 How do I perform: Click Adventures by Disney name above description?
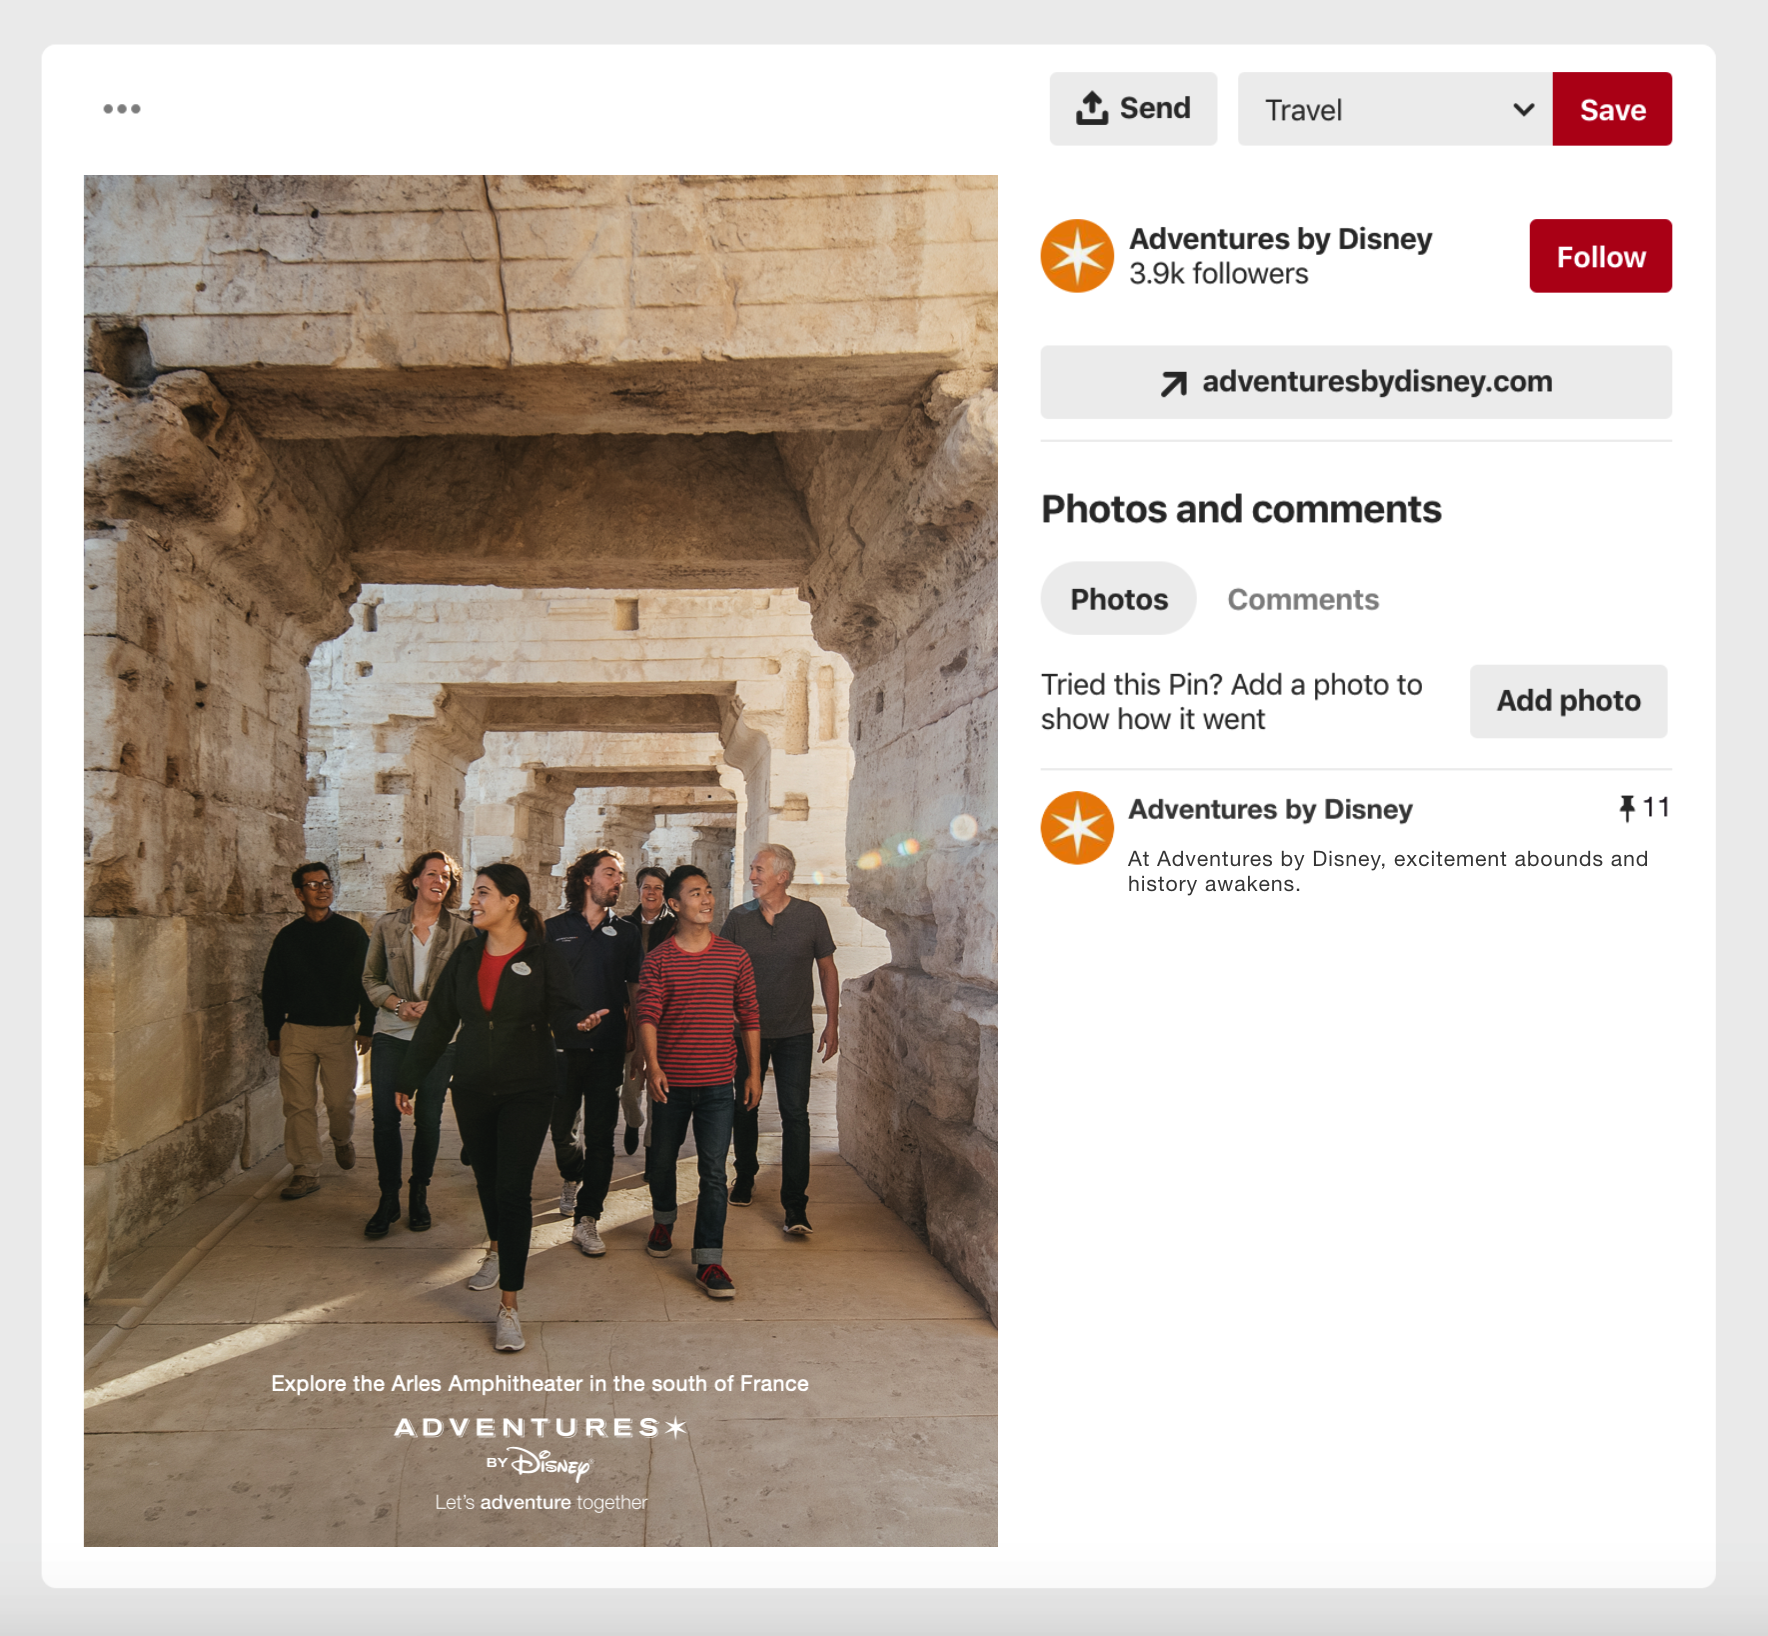click(x=1270, y=809)
